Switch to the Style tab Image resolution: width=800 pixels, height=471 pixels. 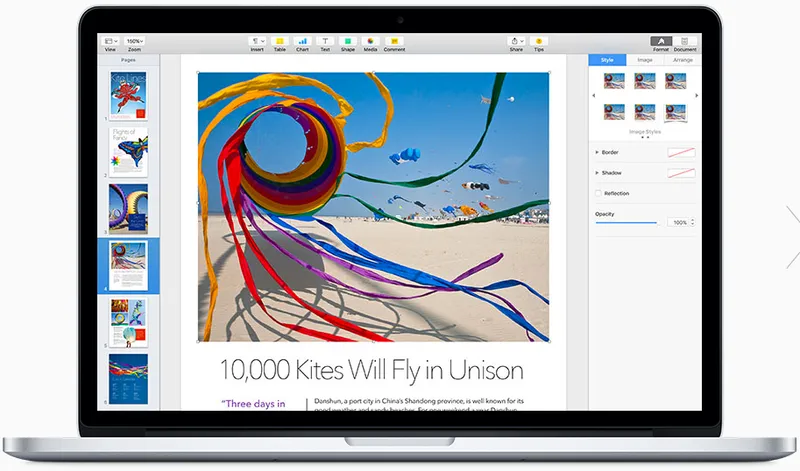point(607,60)
